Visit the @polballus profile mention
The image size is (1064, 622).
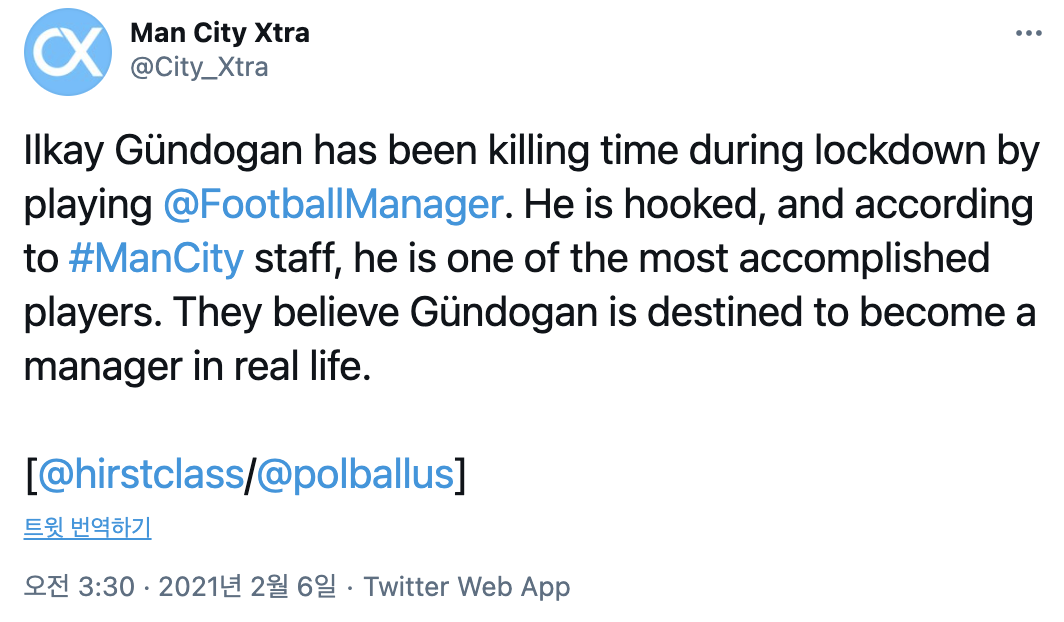click(355, 473)
